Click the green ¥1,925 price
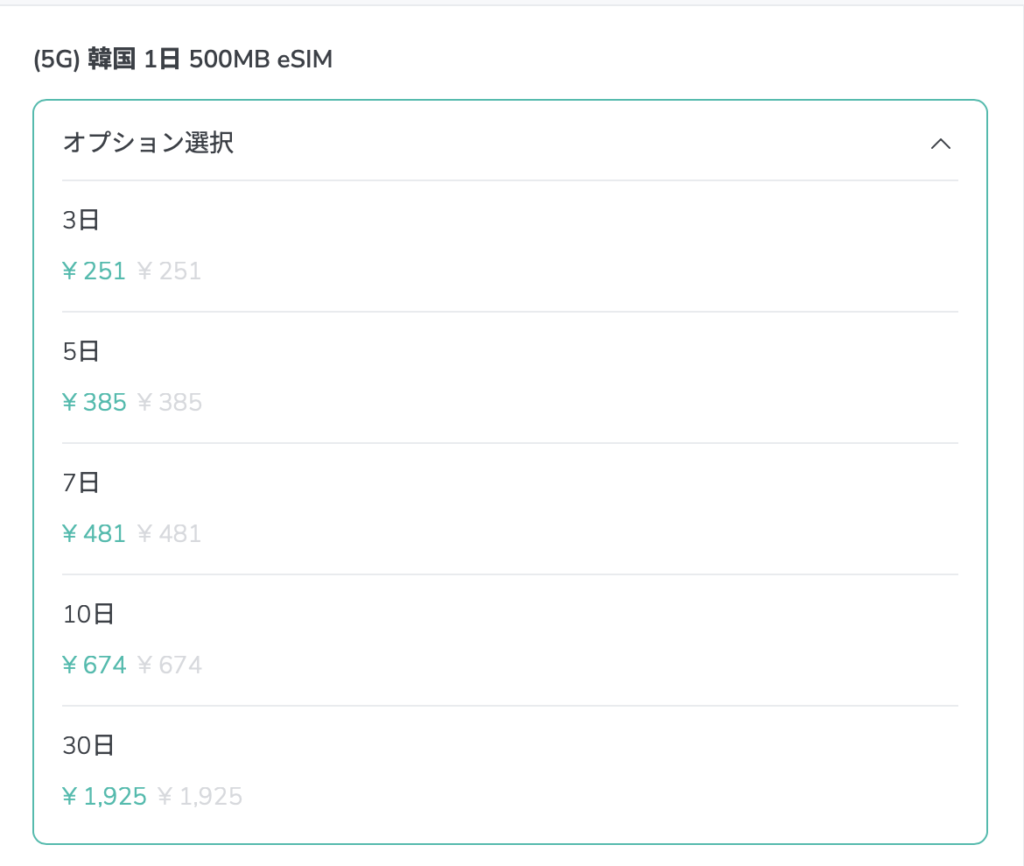This screenshot has width=1024, height=866. pyautogui.click(x=104, y=796)
